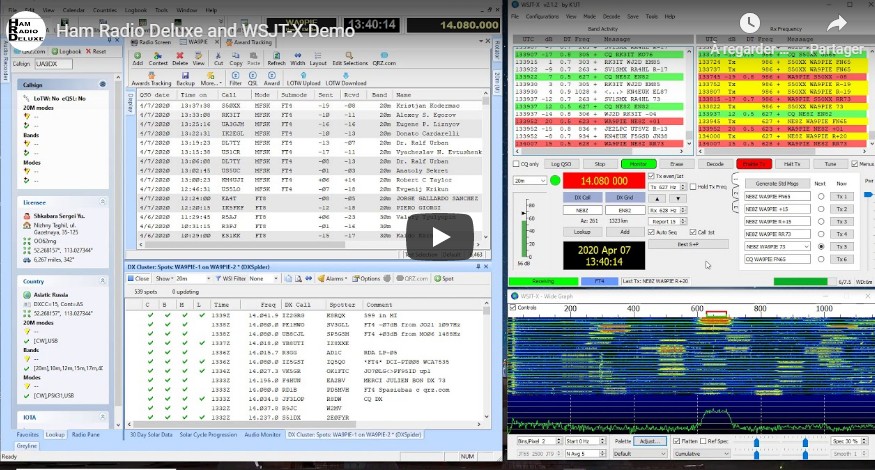Play the Ham Radio Deluxe demo video
This screenshot has height=470, width=875.
point(440,237)
